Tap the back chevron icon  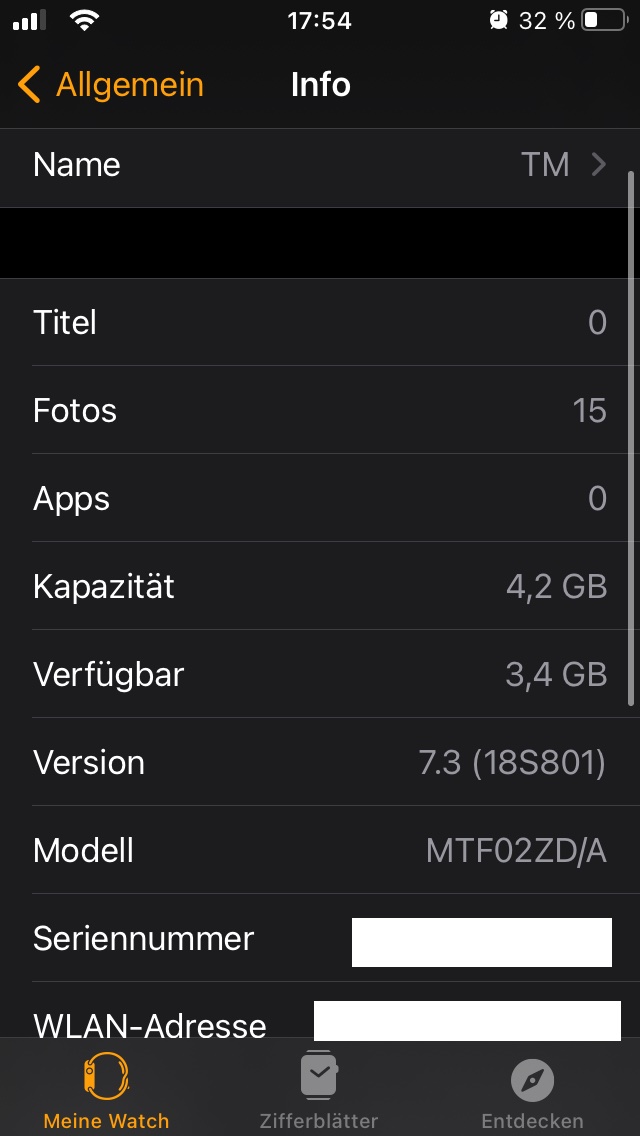29,85
